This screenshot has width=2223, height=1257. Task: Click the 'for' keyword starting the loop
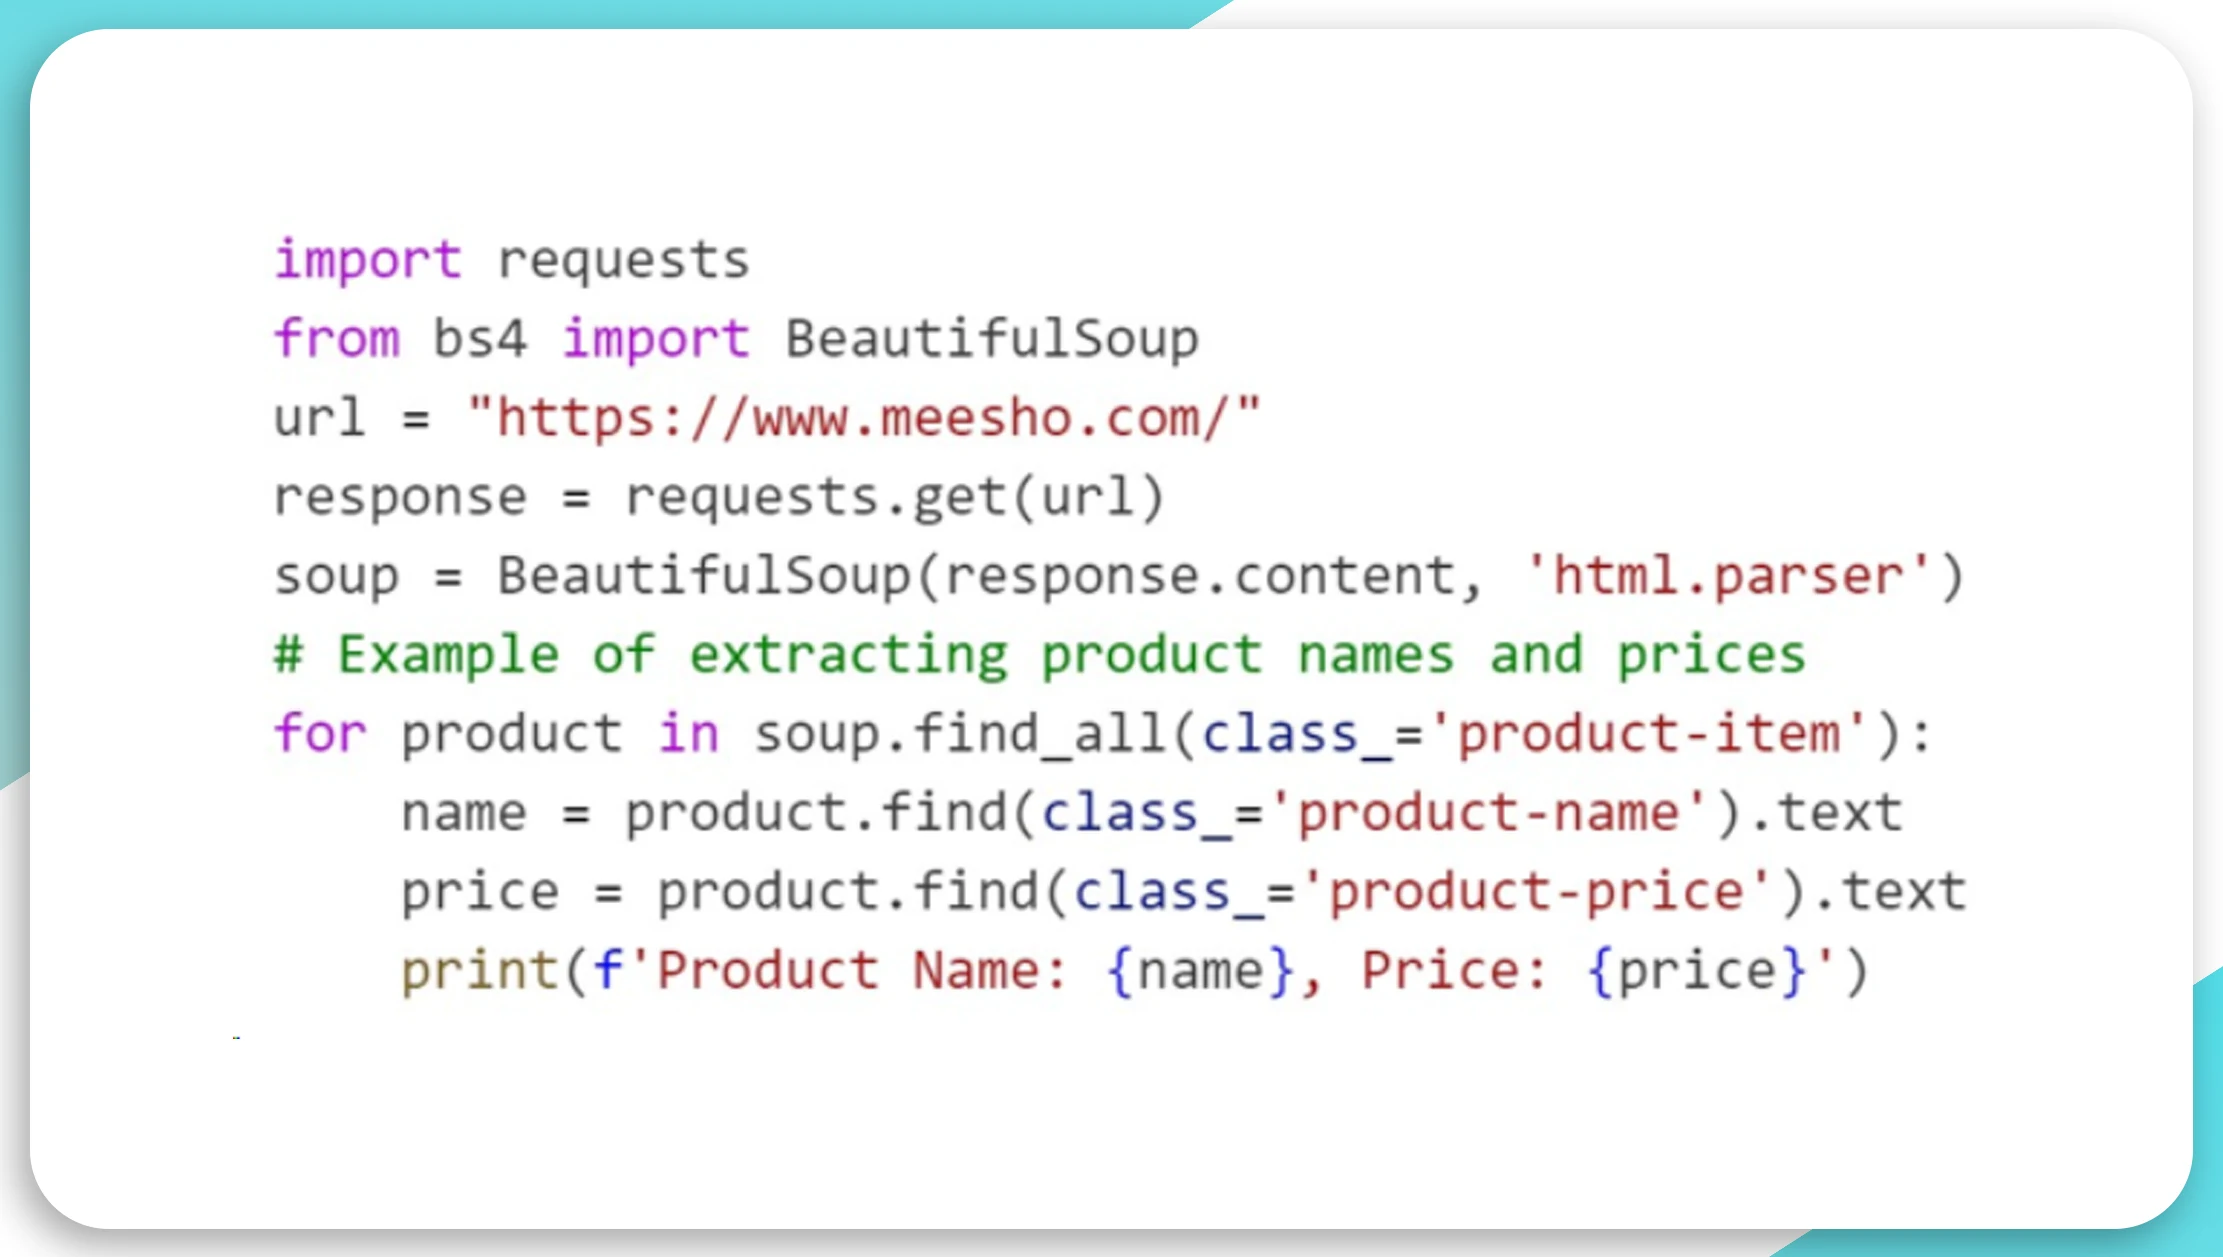pos(321,733)
